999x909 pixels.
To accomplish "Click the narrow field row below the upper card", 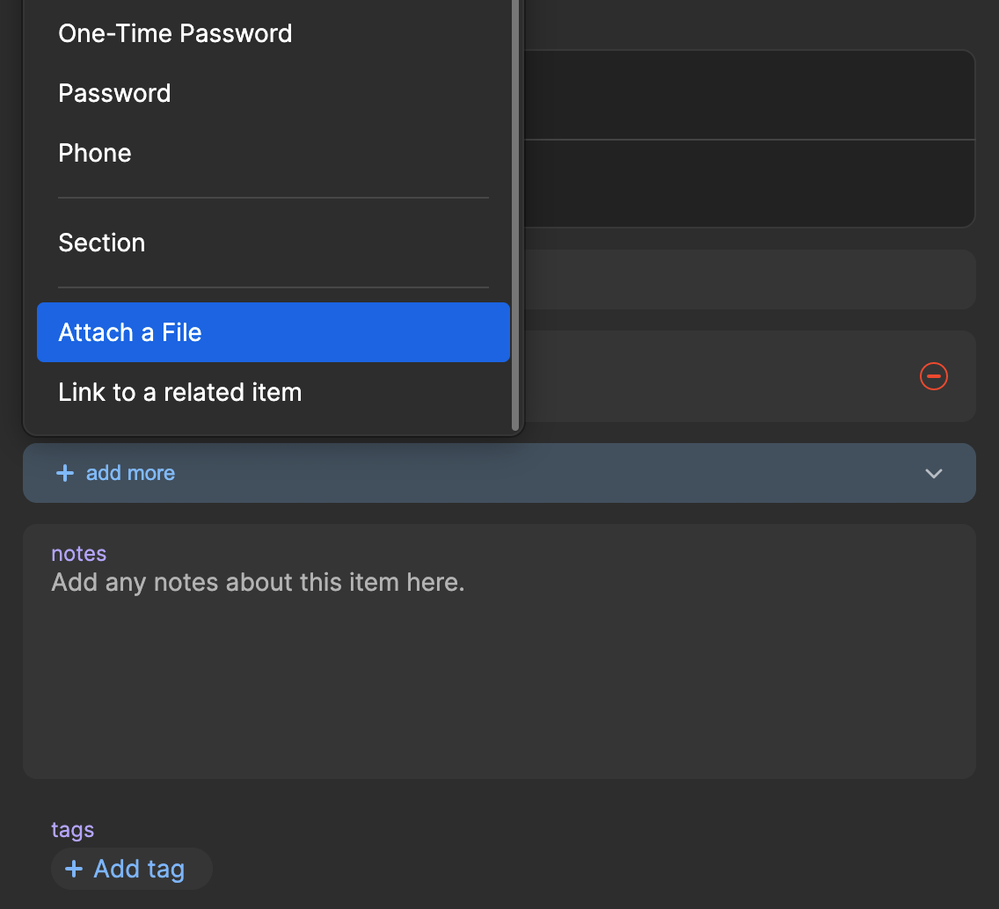I will click(748, 280).
